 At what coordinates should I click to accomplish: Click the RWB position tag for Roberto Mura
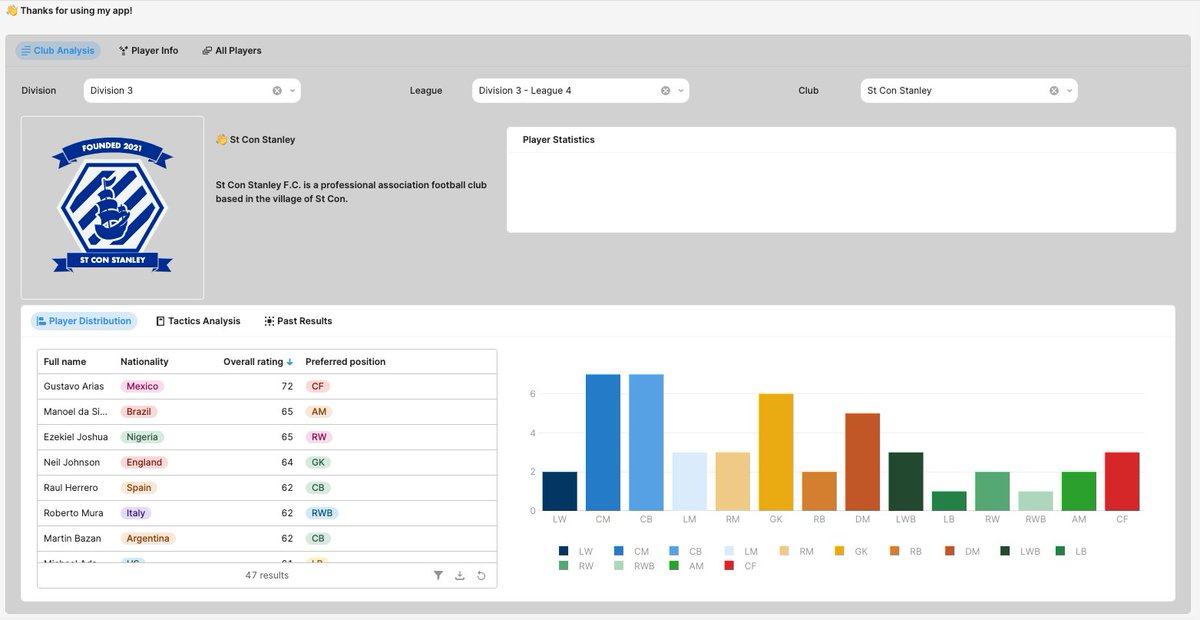pyautogui.click(x=322, y=513)
